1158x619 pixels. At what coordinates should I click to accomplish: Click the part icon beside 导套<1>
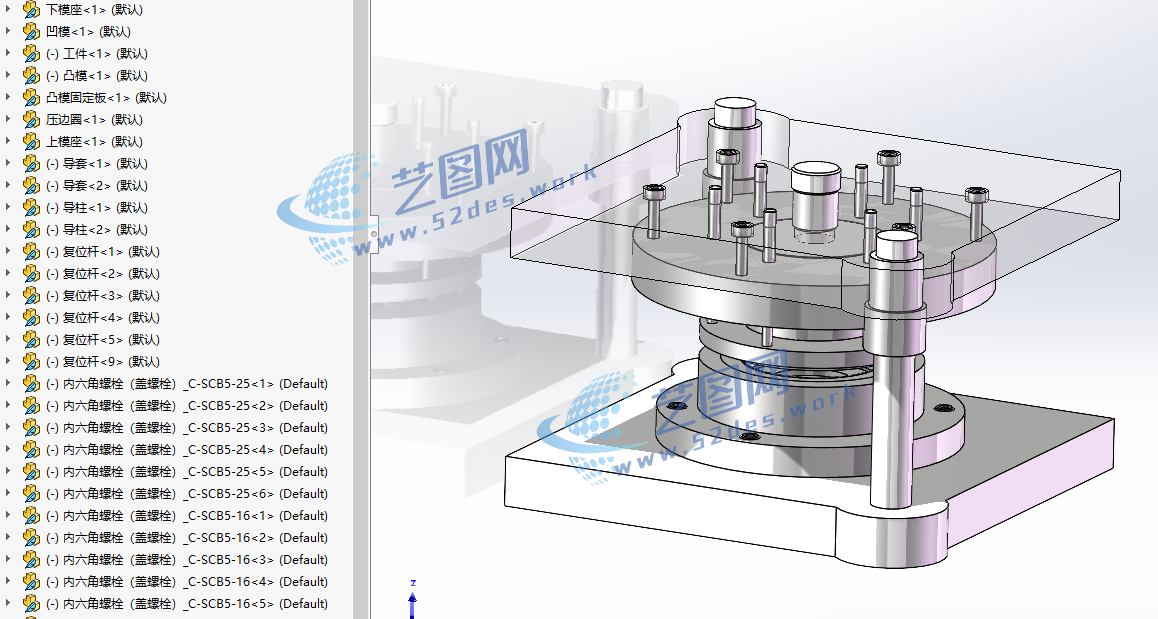point(31,164)
